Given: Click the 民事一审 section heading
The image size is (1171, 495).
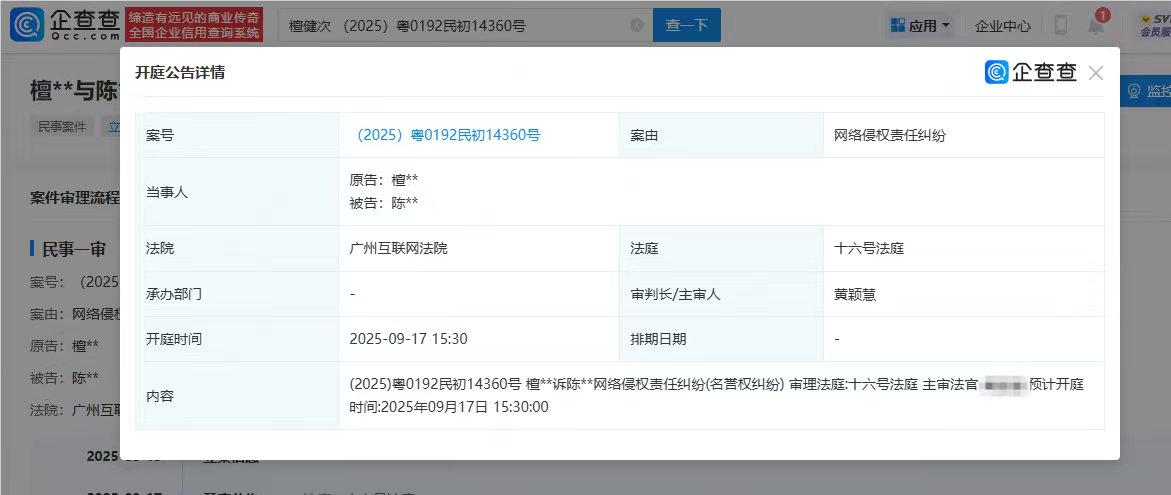Looking at the screenshot, I should (74, 249).
